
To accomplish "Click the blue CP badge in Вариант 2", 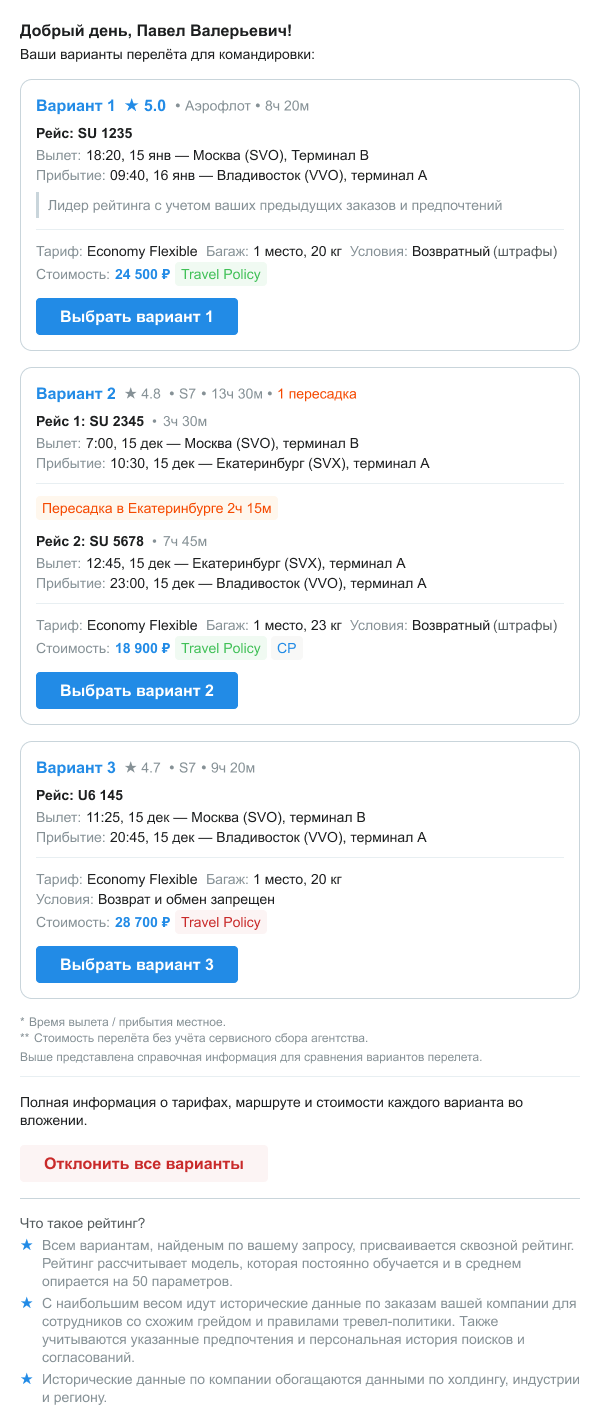I will [x=287, y=648].
